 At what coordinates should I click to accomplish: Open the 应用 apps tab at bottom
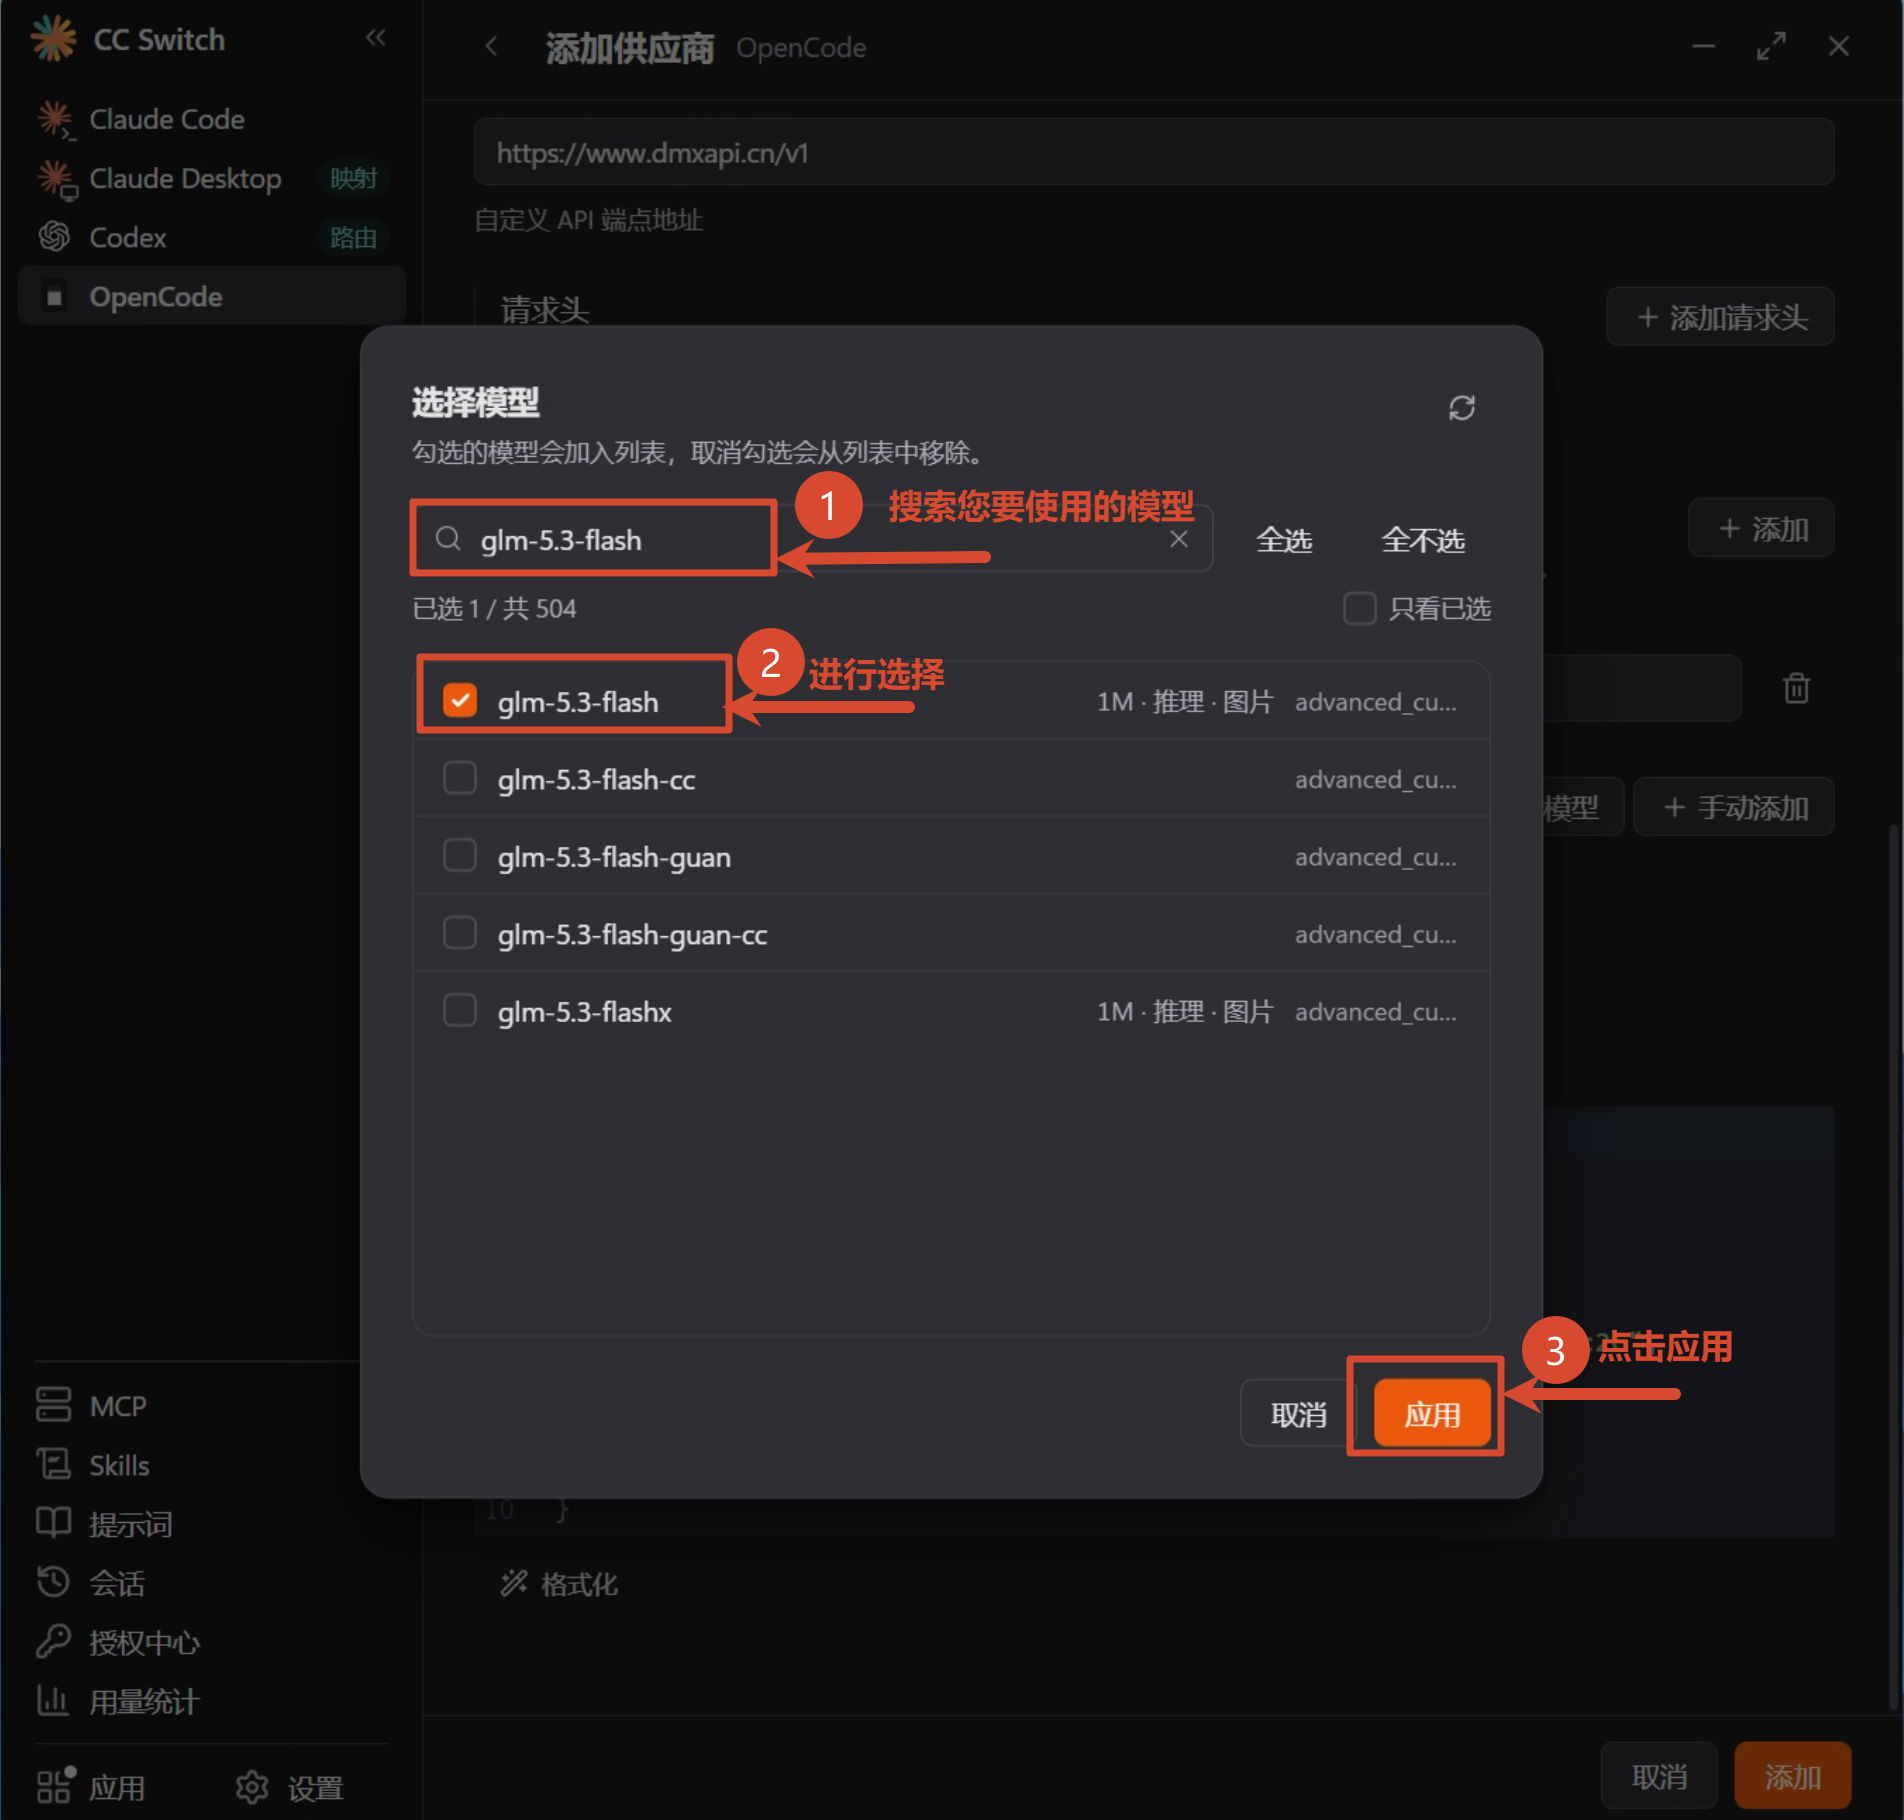point(92,1787)
